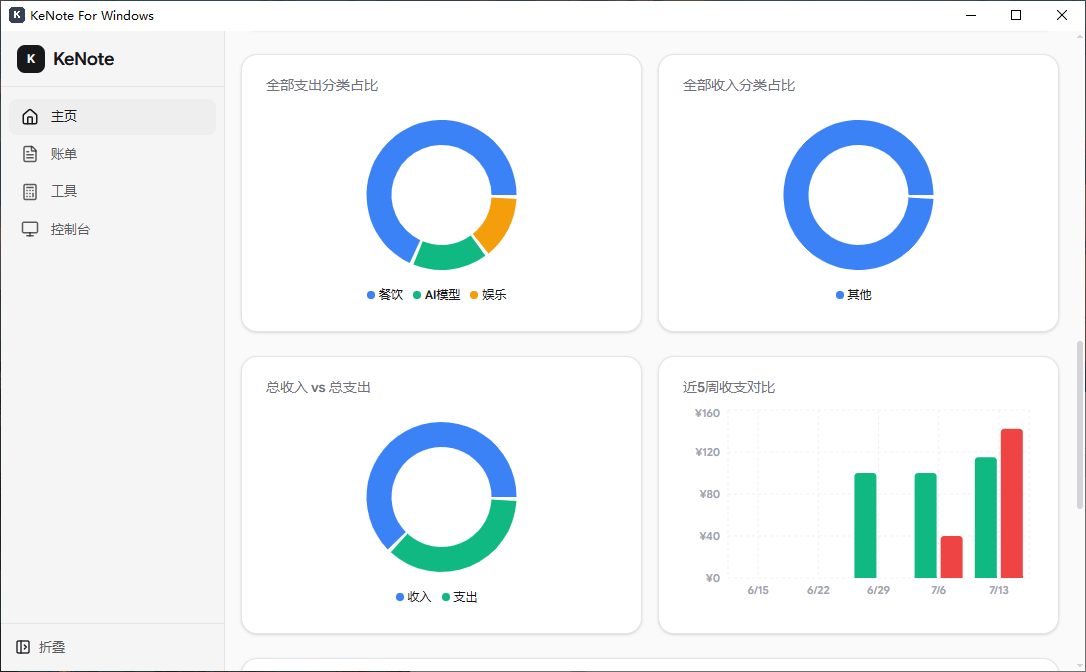
Task: Open the 工具 menu item
Action: click(x=113, y=192)
